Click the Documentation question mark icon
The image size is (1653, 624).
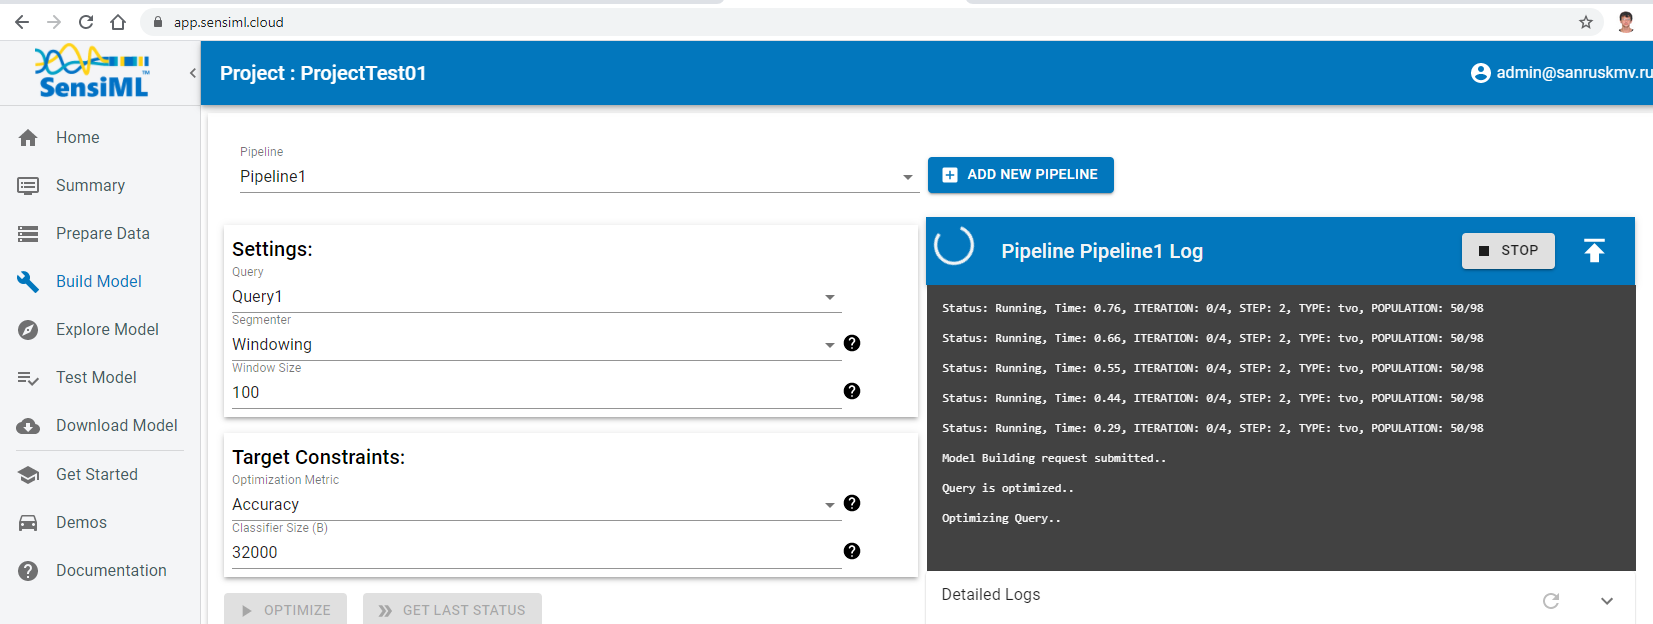[28, 571]
